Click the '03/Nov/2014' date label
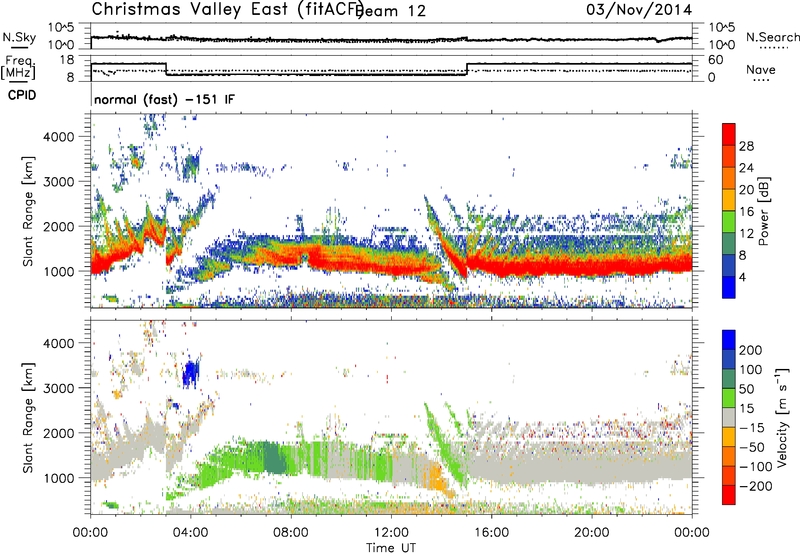Image resolution: width=800 pixels, height=554 pixels. (639, 10)
